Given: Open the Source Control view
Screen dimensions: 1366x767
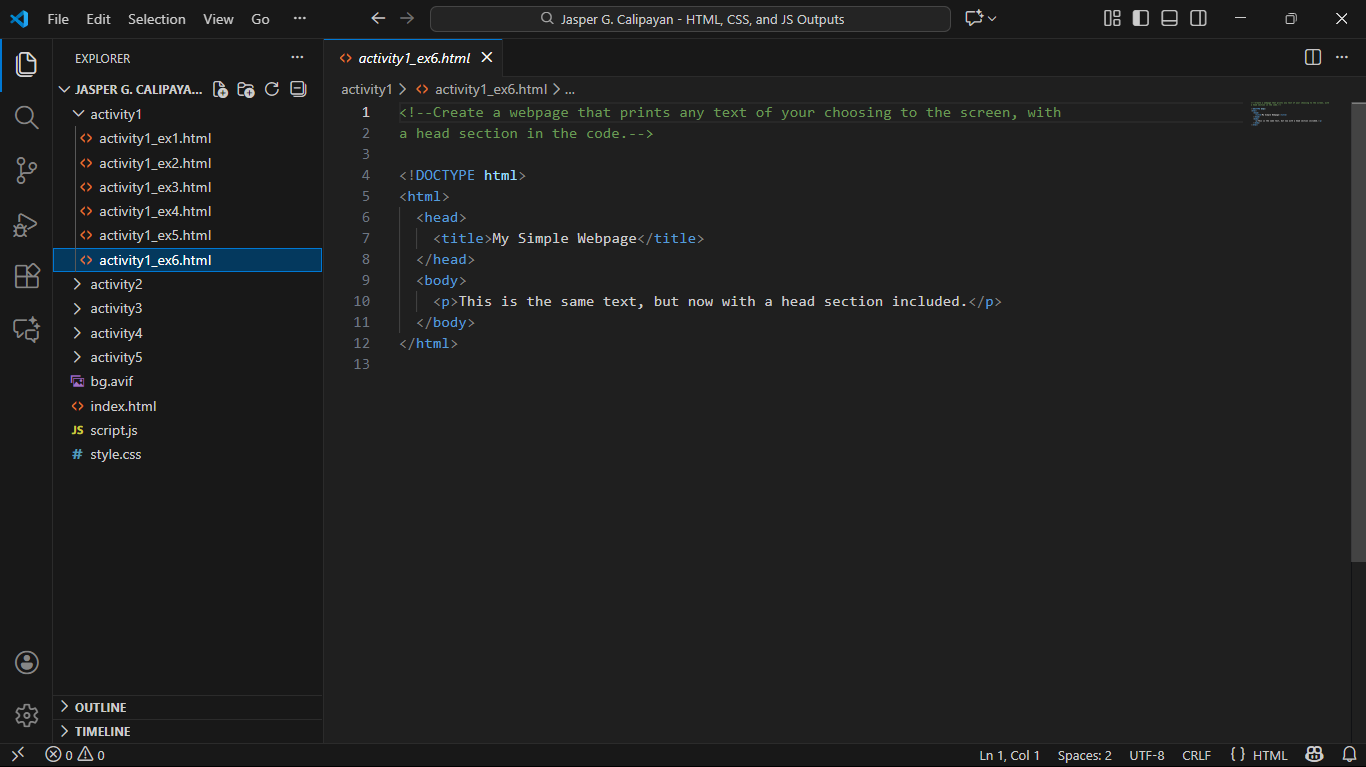Looking at the screenshot, I should pos(26,171).
